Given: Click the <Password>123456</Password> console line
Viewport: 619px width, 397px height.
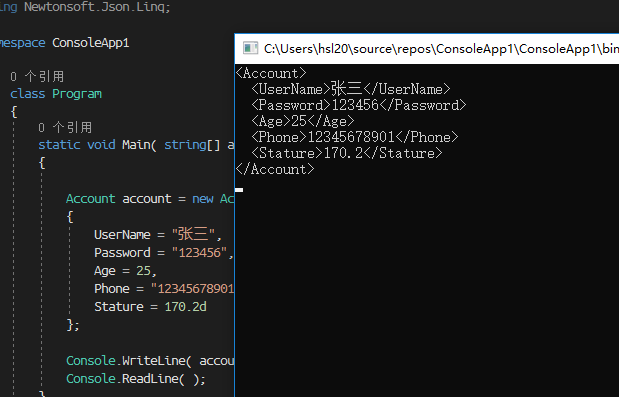Looking at the screenshot, I should pos(359,105).
